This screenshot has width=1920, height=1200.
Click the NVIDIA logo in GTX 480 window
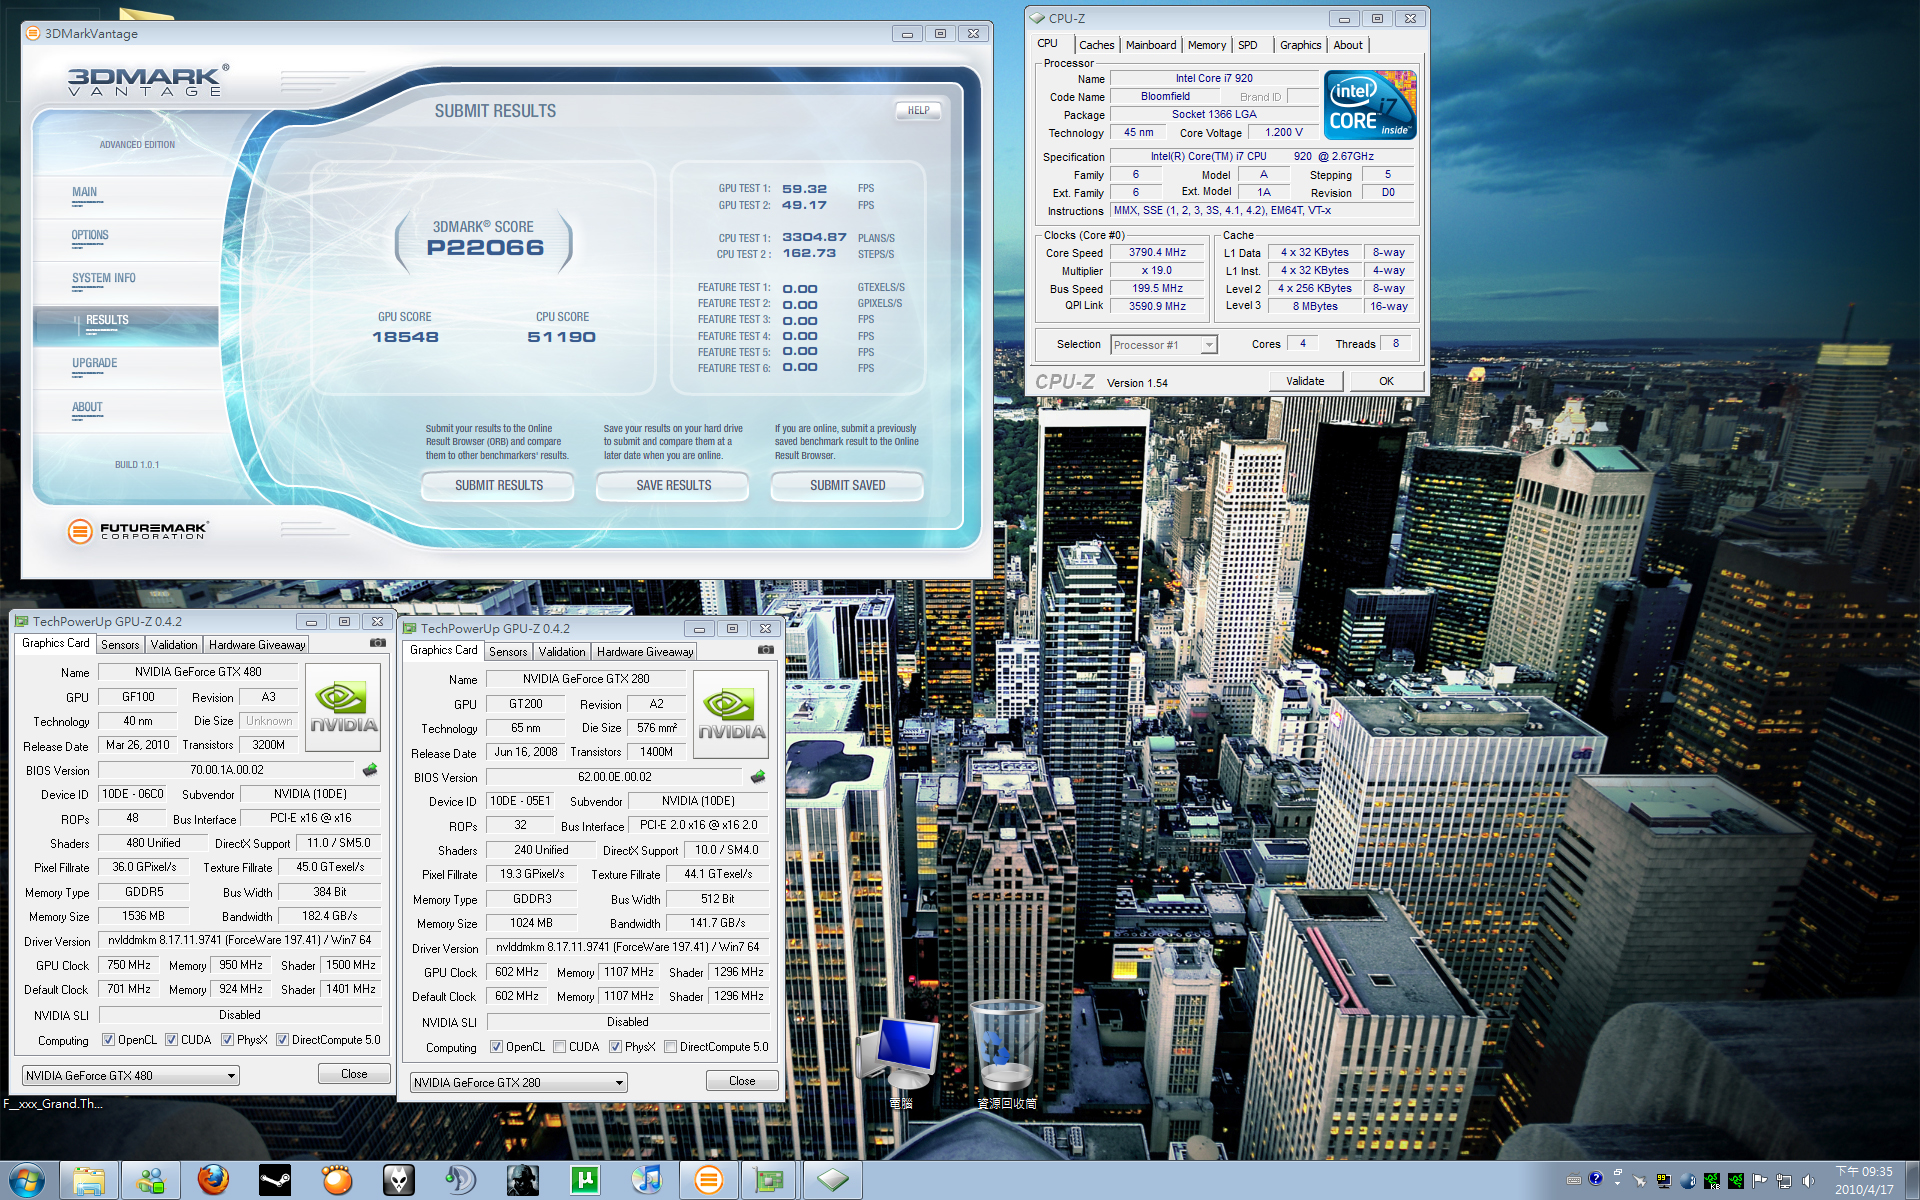coord(343,707)
